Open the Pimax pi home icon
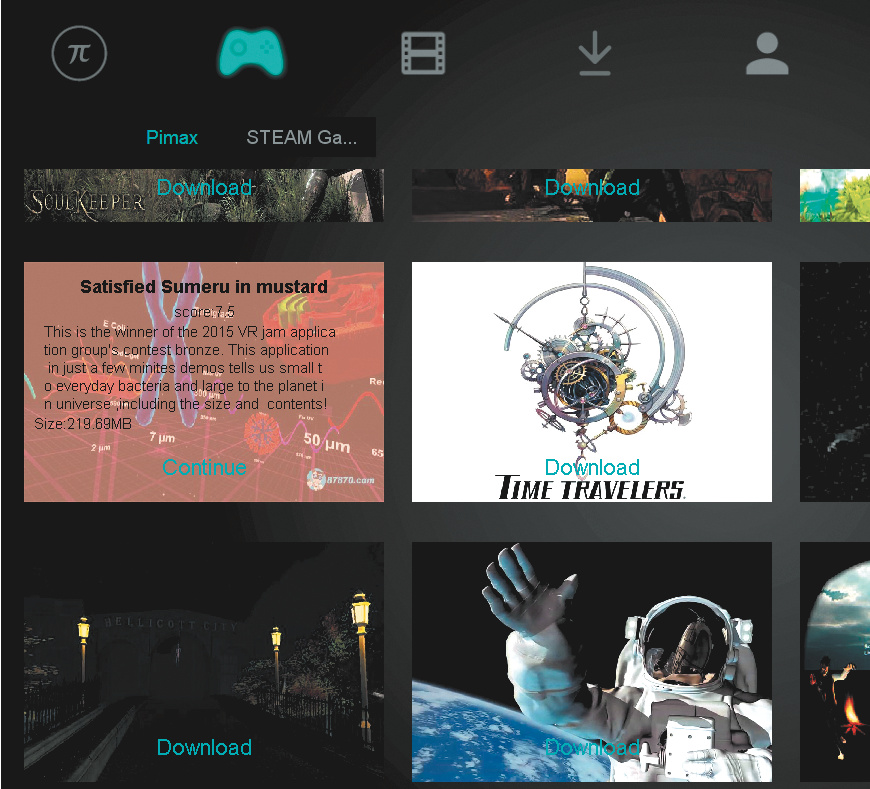Image resolution: width=870 pixels, height=789 pixels. pos(79,53)
